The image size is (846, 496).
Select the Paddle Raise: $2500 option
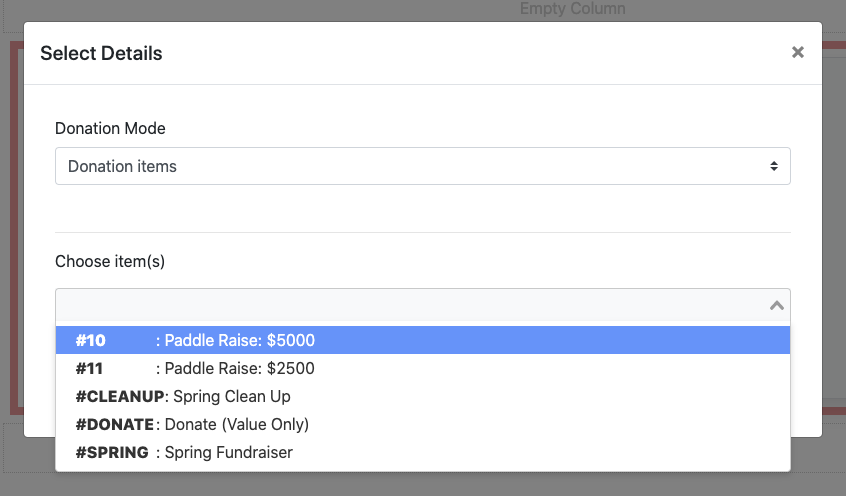(240, 368)
